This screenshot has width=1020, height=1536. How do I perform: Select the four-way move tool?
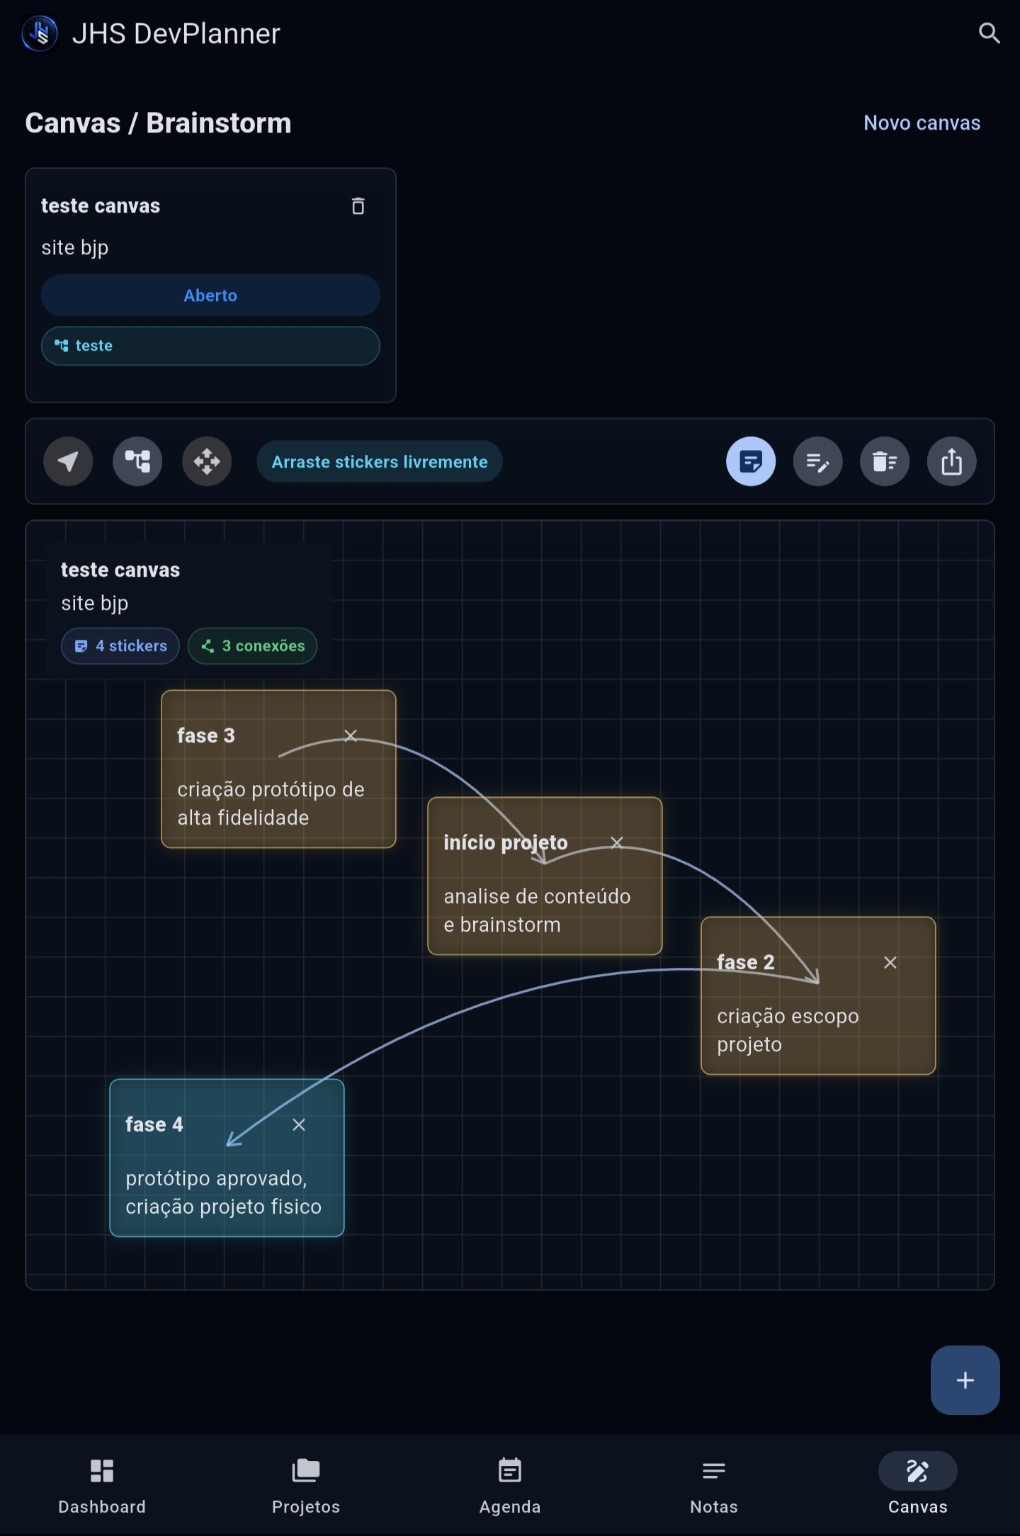click(207, 461)
